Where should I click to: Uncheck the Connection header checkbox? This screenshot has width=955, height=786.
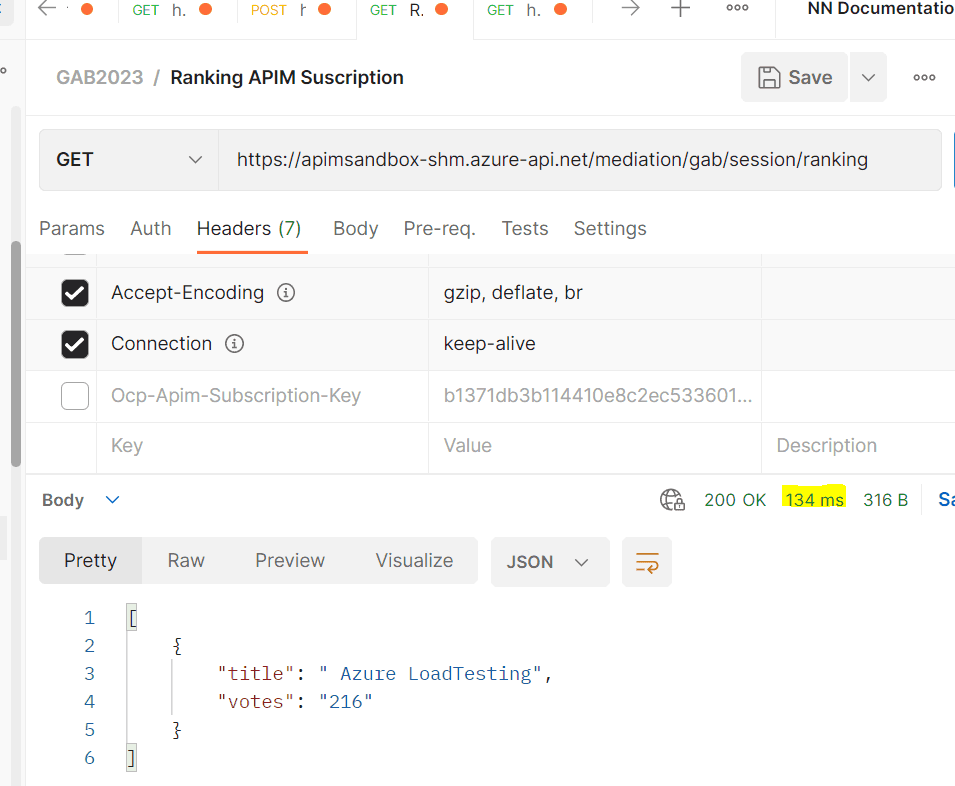(75, 345)
